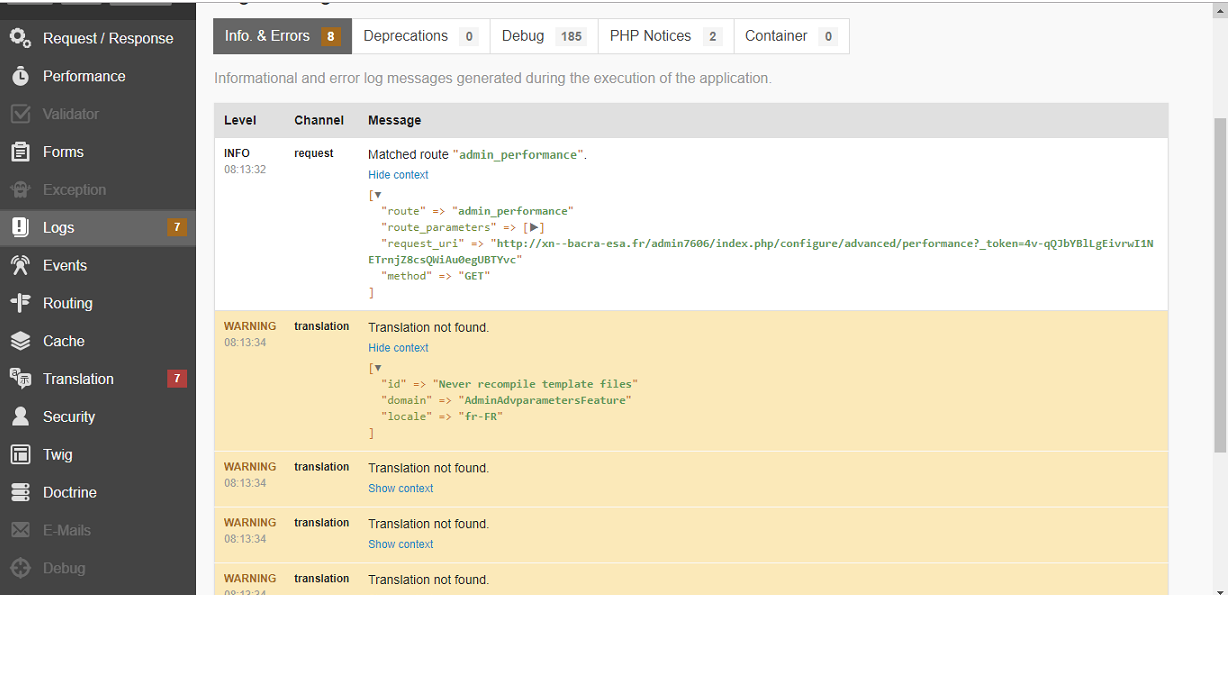Click the Twig template icon
1230x692 pixels.
click(x=20, y=455)
